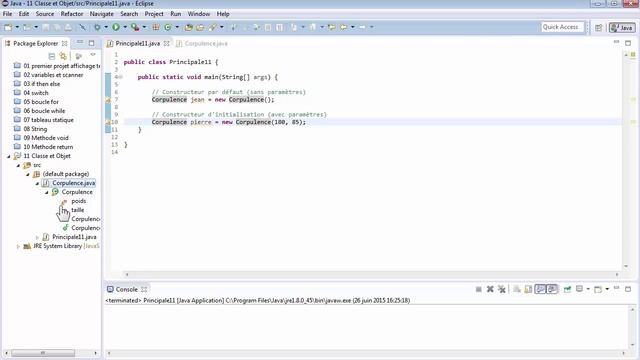The height and width of the screenshot is (360, 640).
Task: Open the External Tools dropdown arrow
Action: [x=144, y=27]
